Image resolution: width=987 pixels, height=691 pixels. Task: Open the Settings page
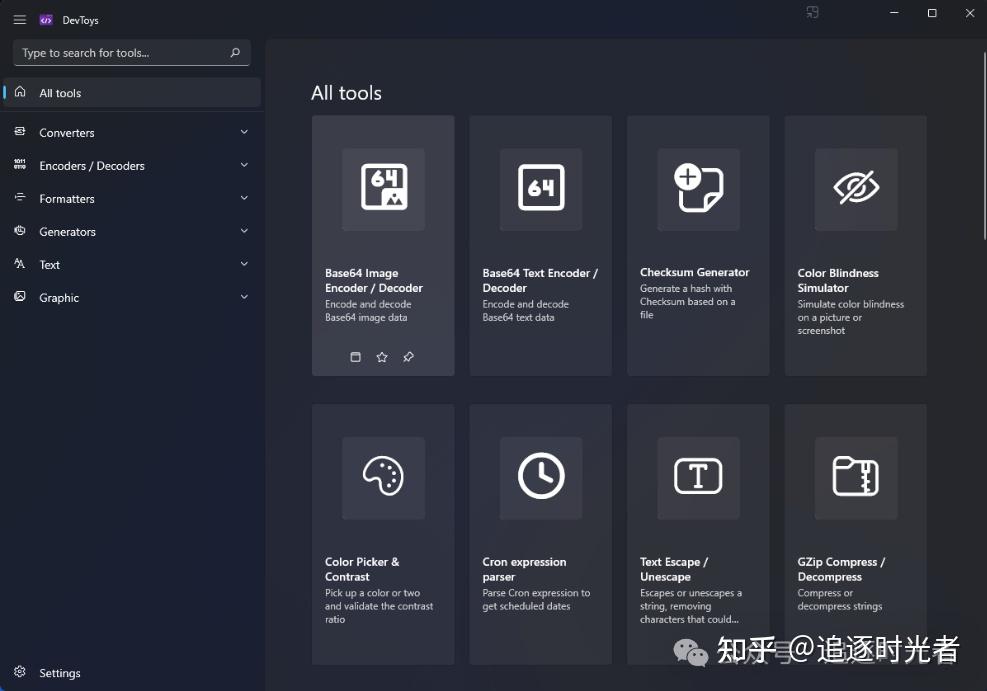coord(60,672)
